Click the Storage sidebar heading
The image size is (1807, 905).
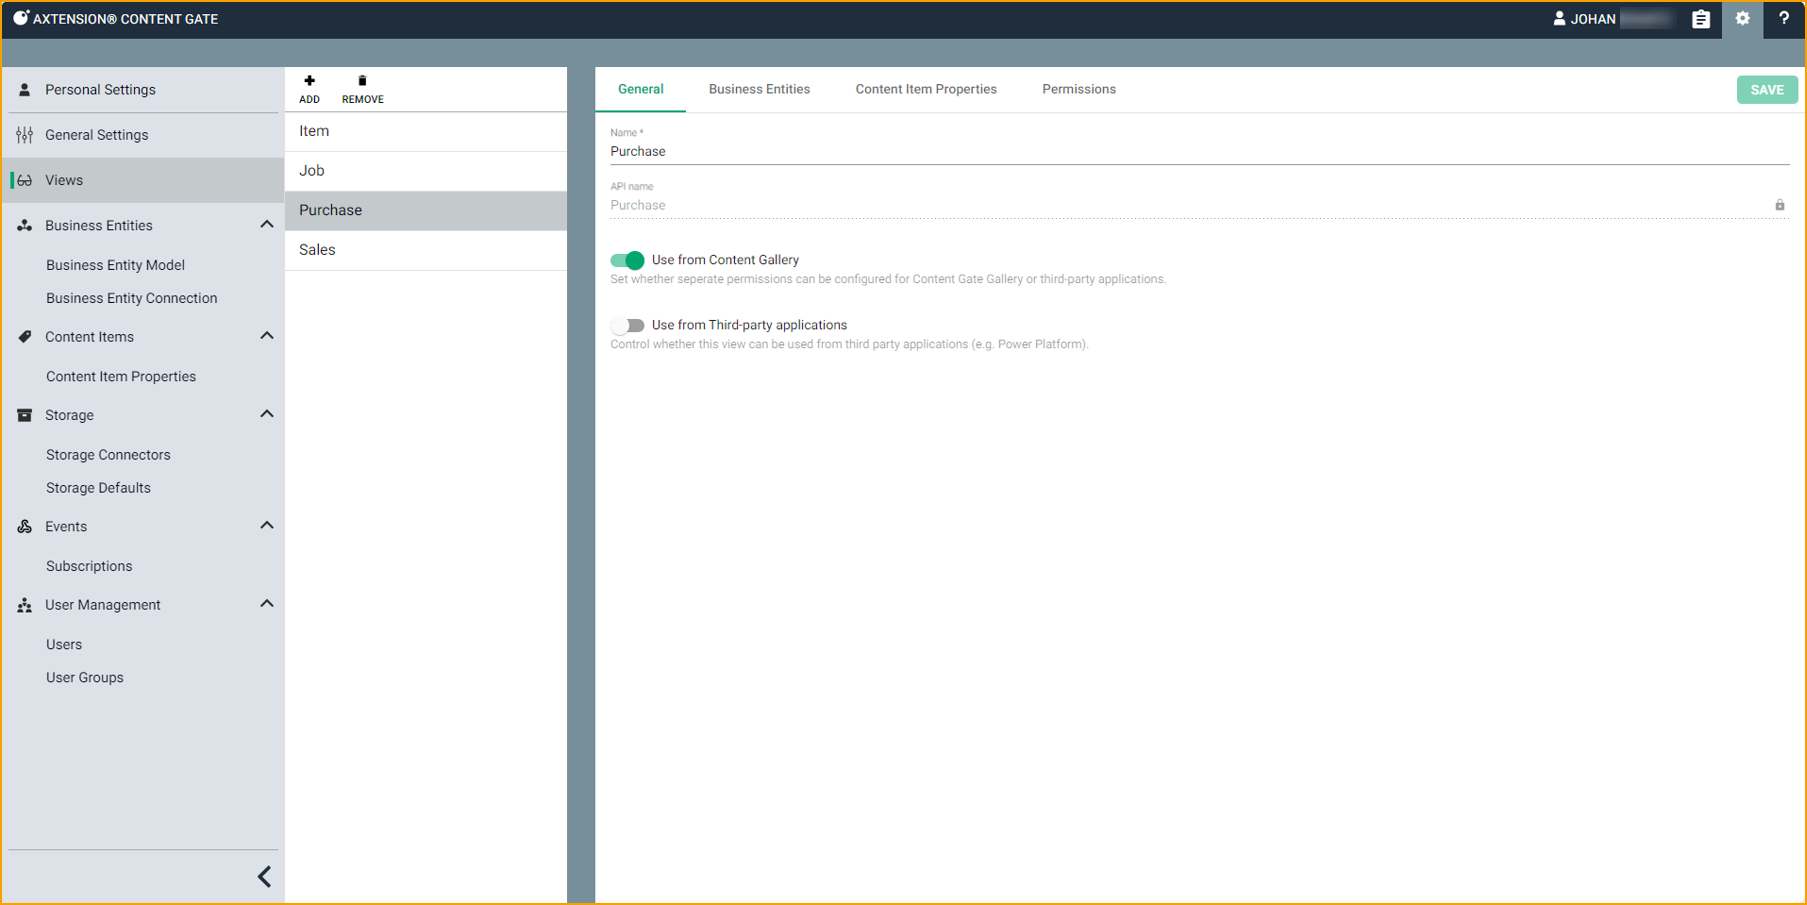pyautogui.click(x=69, y=415)
